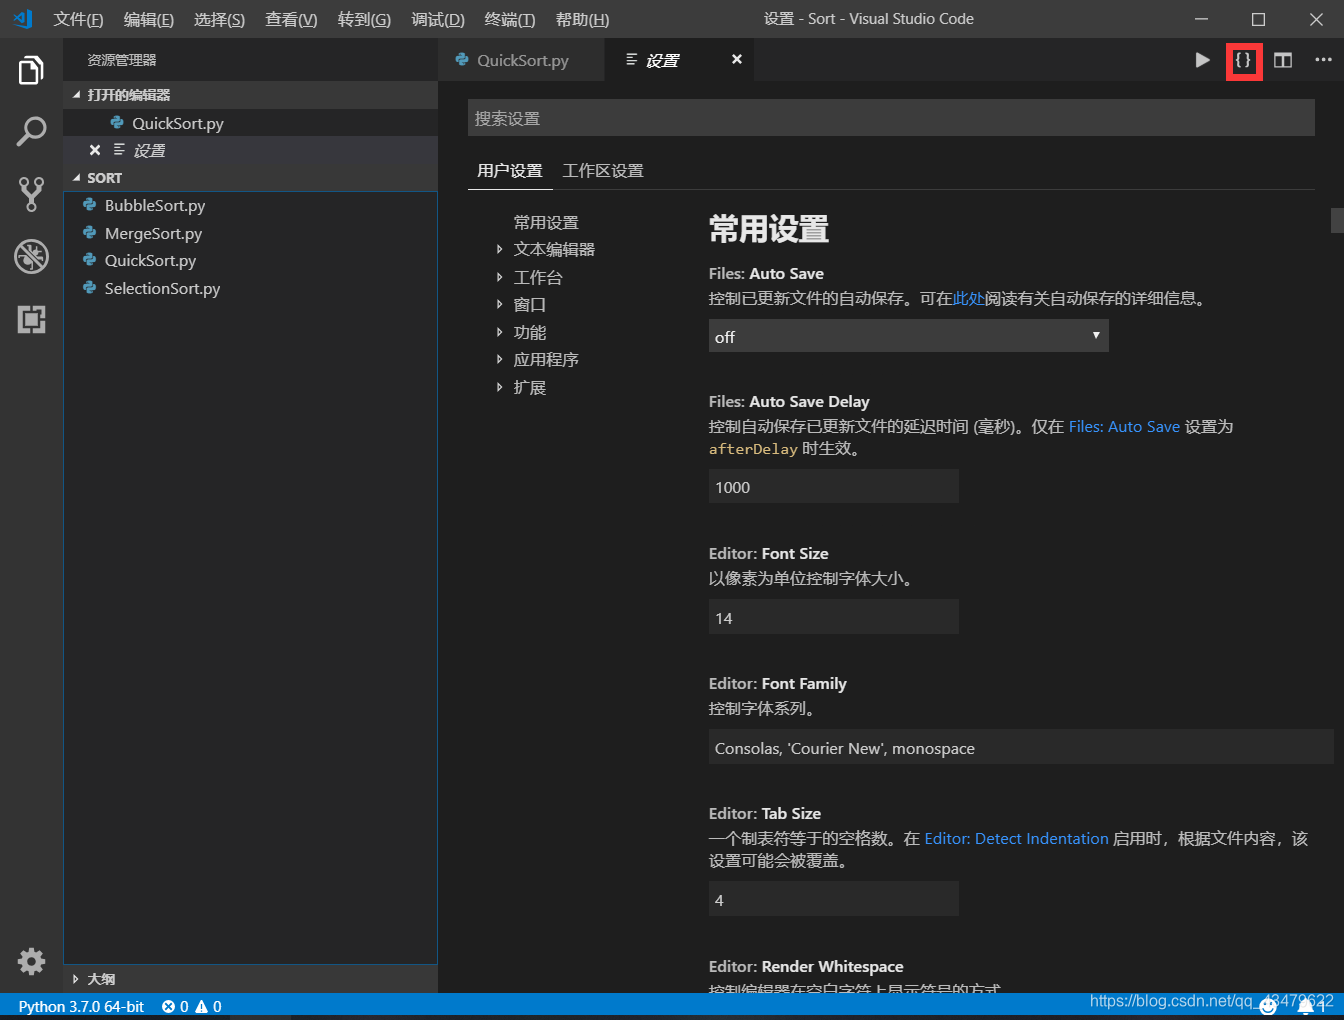Select the Python 3.7.0 64-bit interpreter

(81, 1006)
